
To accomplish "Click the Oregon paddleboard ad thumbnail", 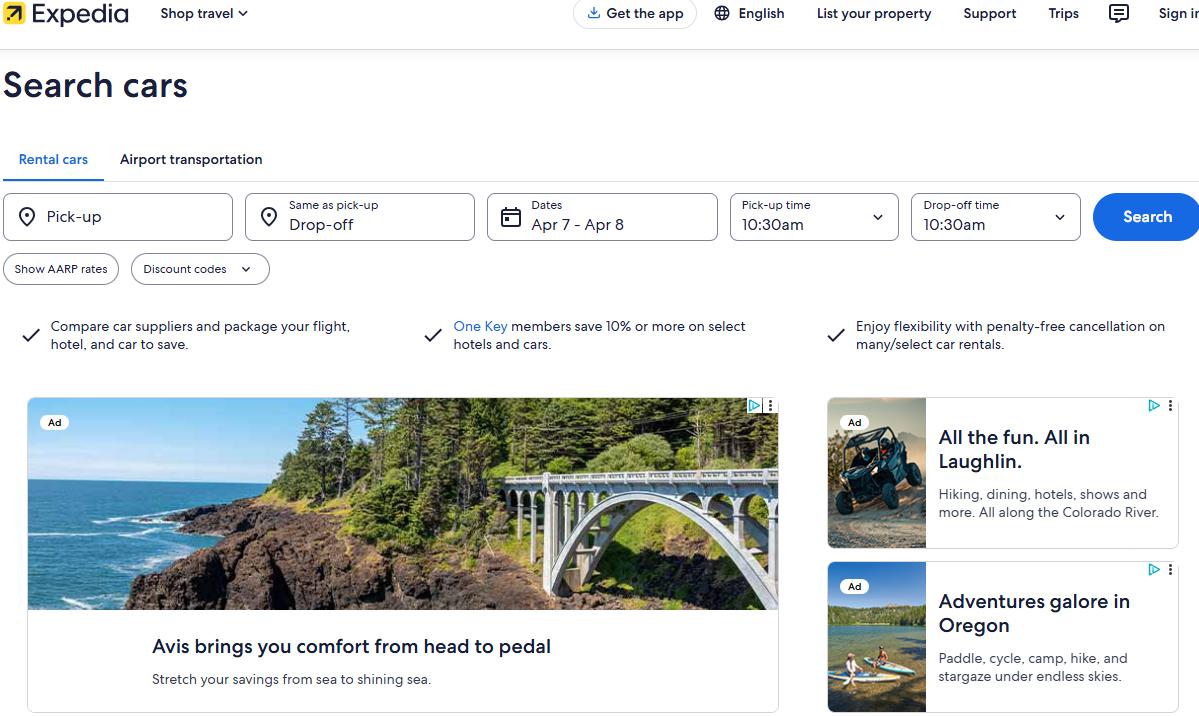I will 877,637.
